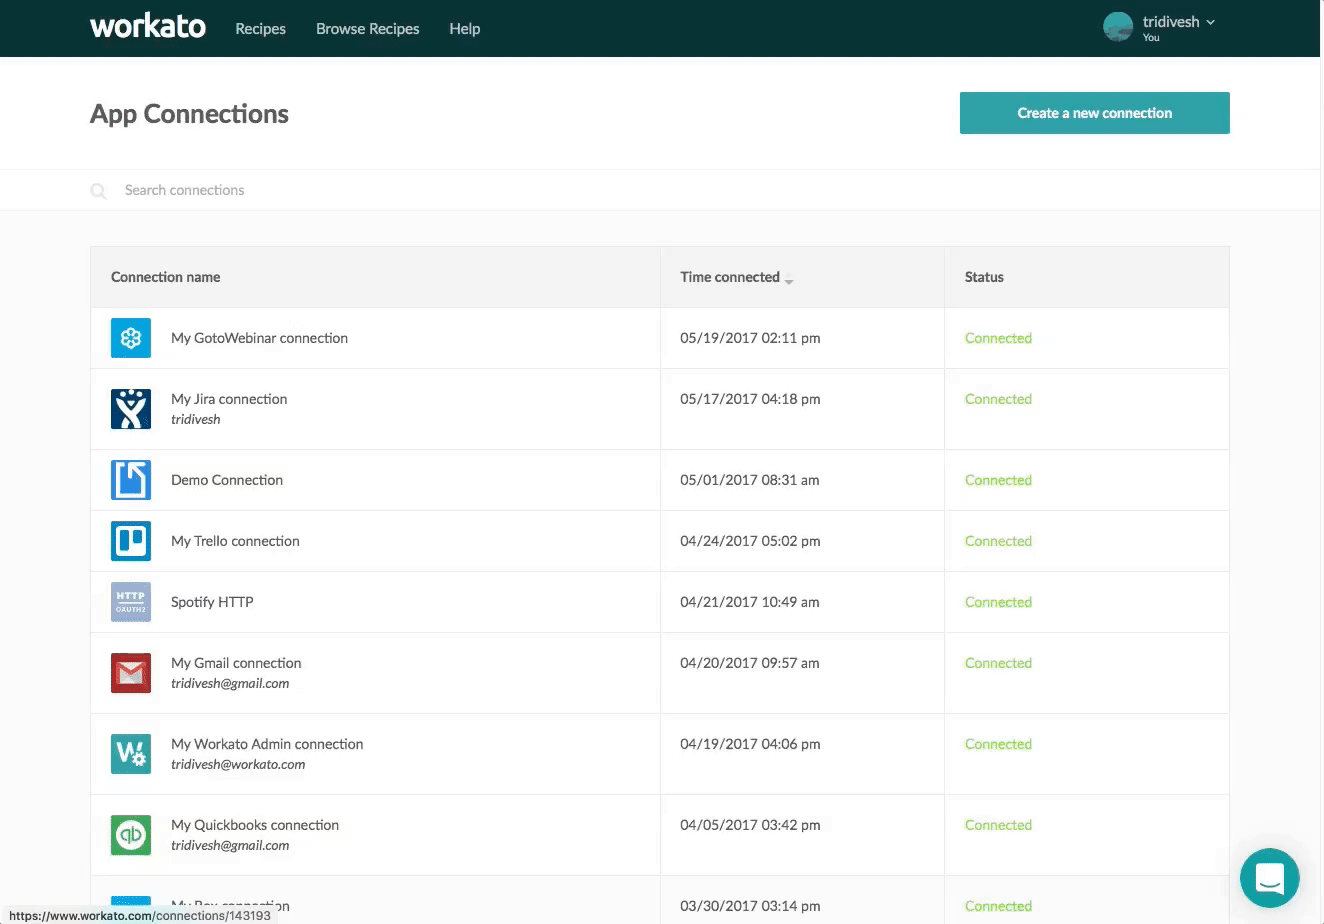The width and height of the screenshot is (1324, 924).
Task: Click the Workato Admin connection icon
Action: [131, 754]
